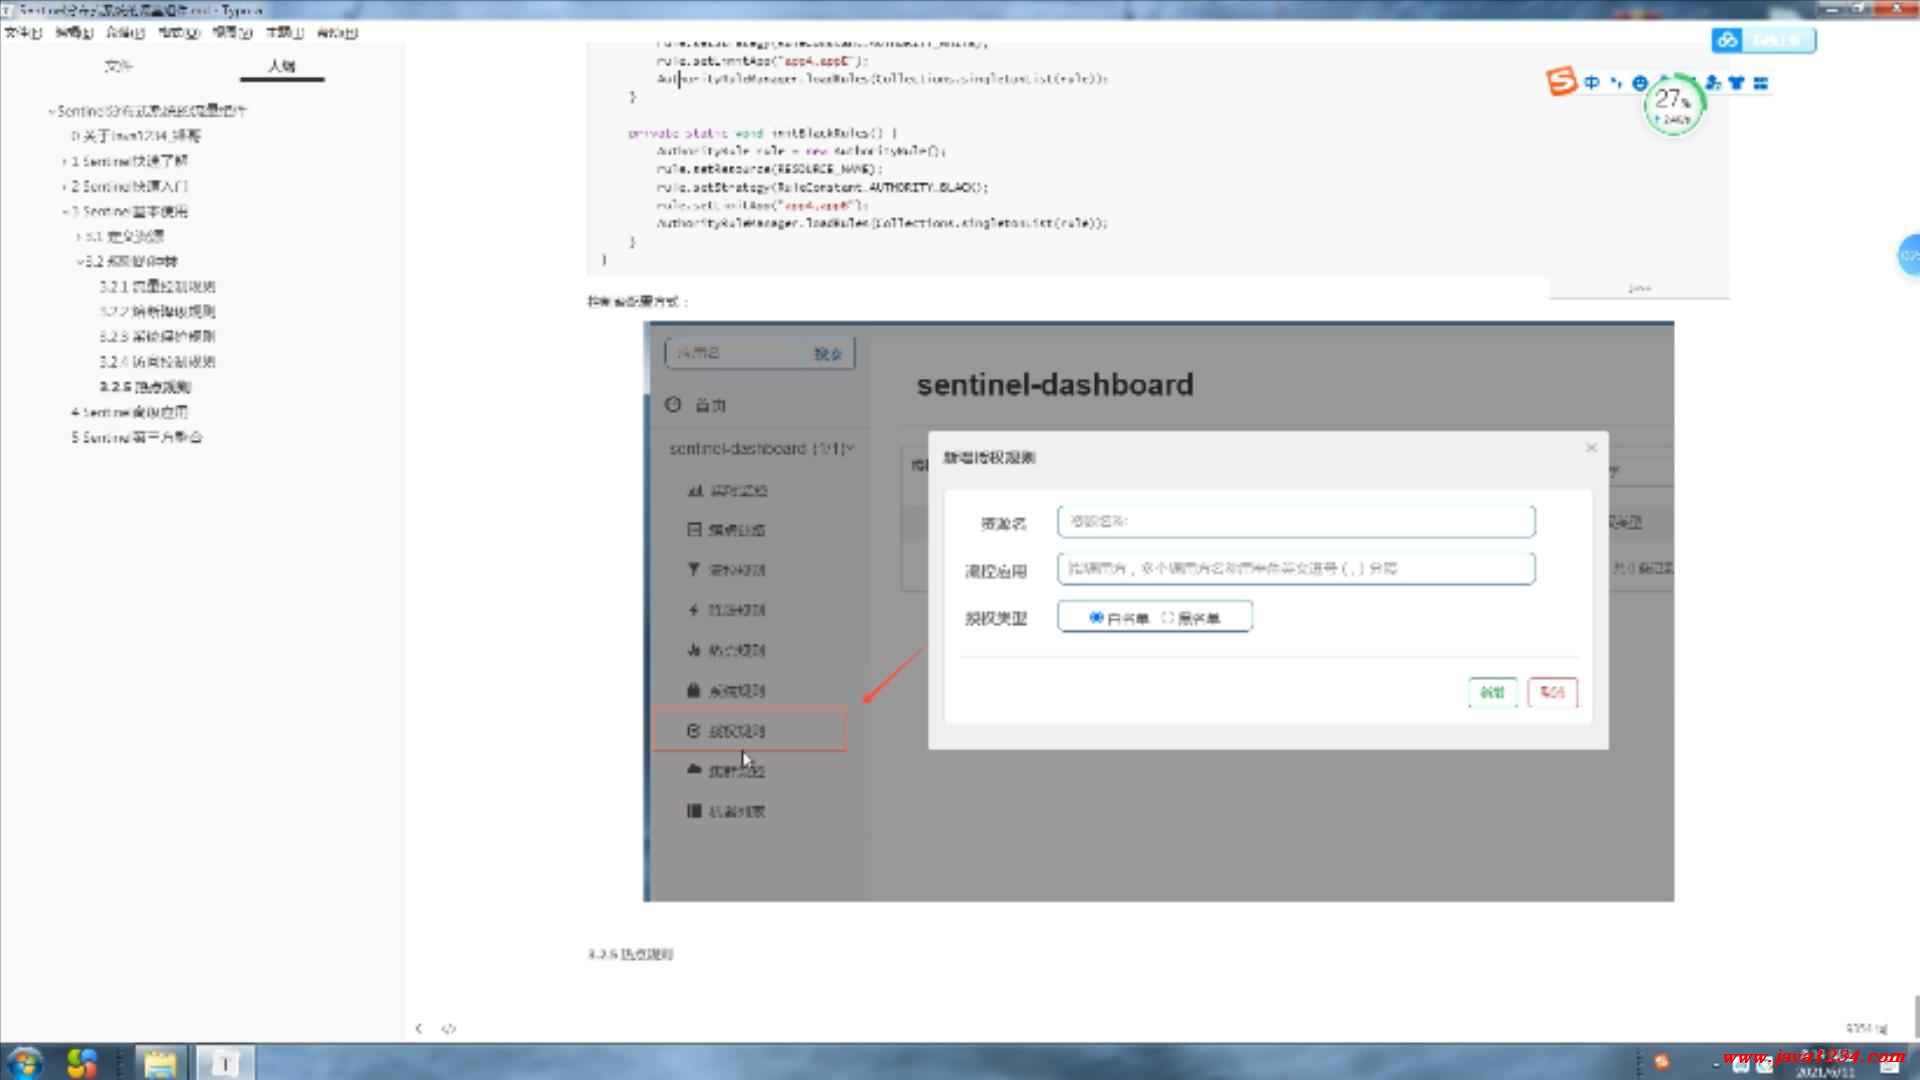1920x1080 pixels.
Task: Click the 簇点链路 table icon in dashboard
Action: (x=695, y=529)
